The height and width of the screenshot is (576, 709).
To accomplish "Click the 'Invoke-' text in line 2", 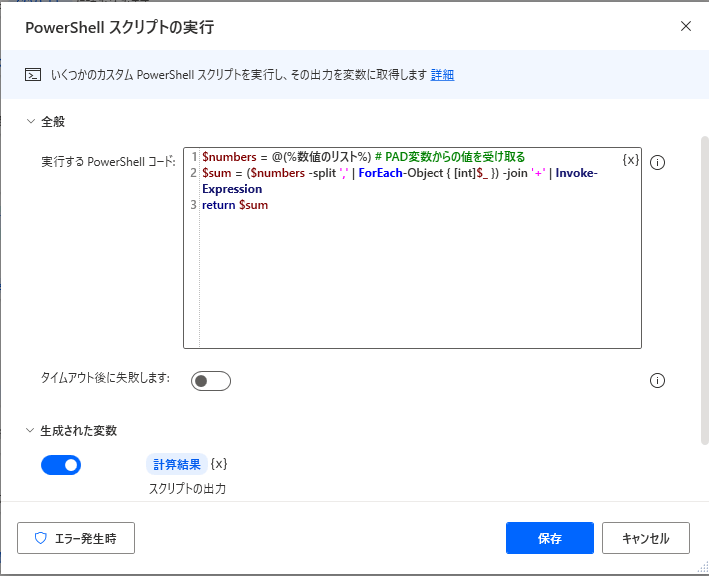I will 577,173.
